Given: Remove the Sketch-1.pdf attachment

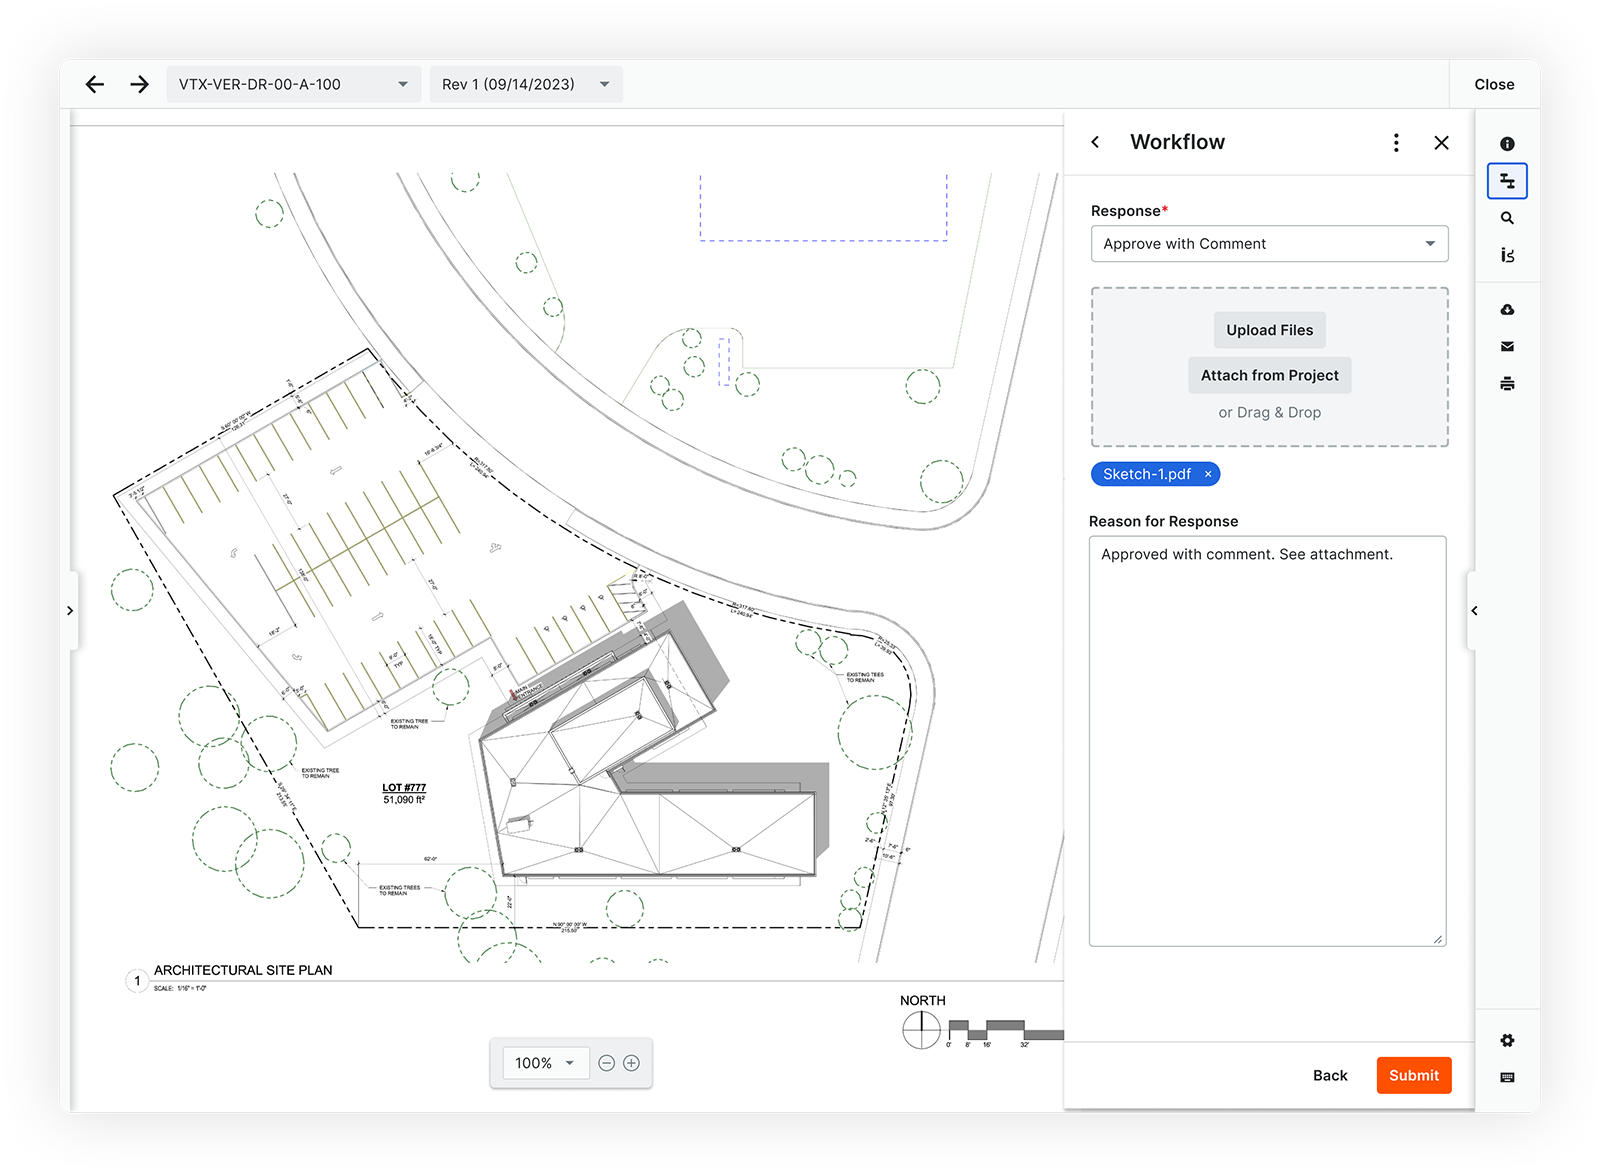Looking at the screenshot, I should point(1208,474).
